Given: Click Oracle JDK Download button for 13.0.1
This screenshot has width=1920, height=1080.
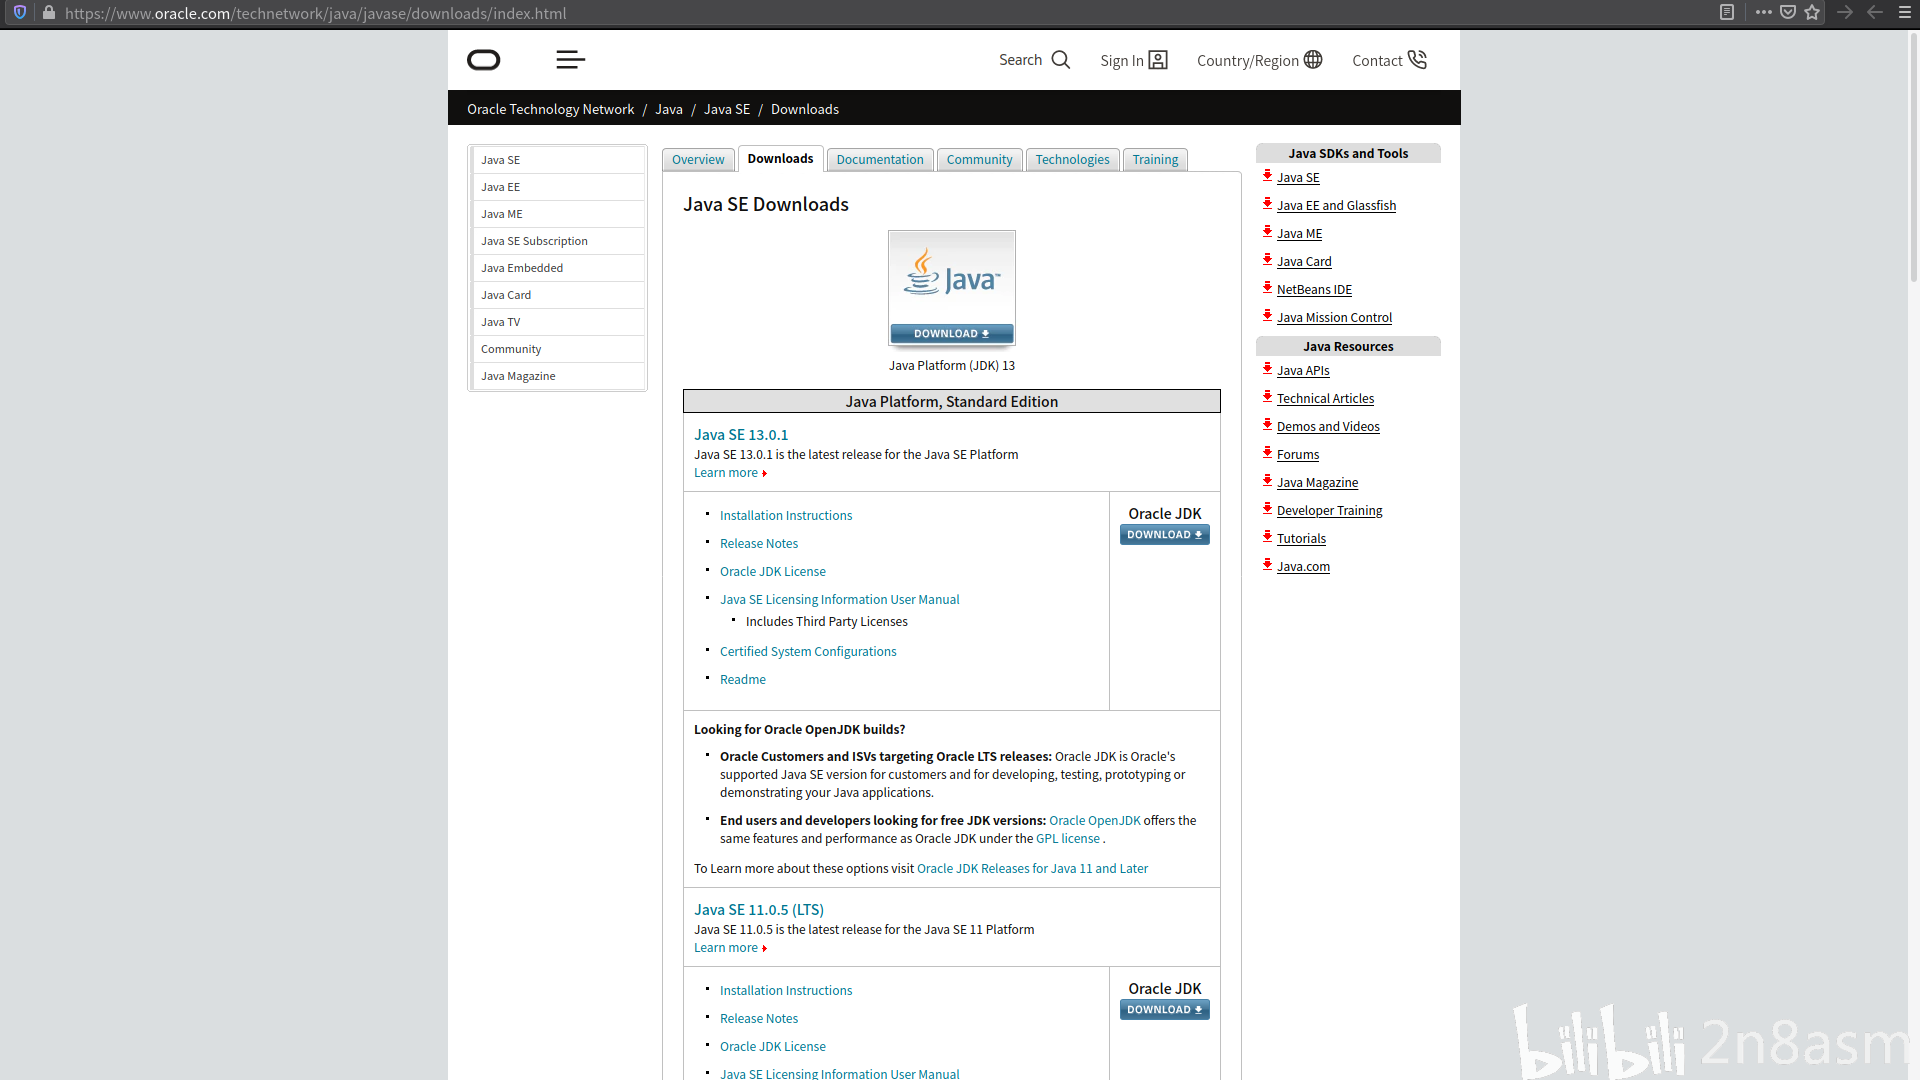Looking at the screenshot, I should pos(1164,535).
